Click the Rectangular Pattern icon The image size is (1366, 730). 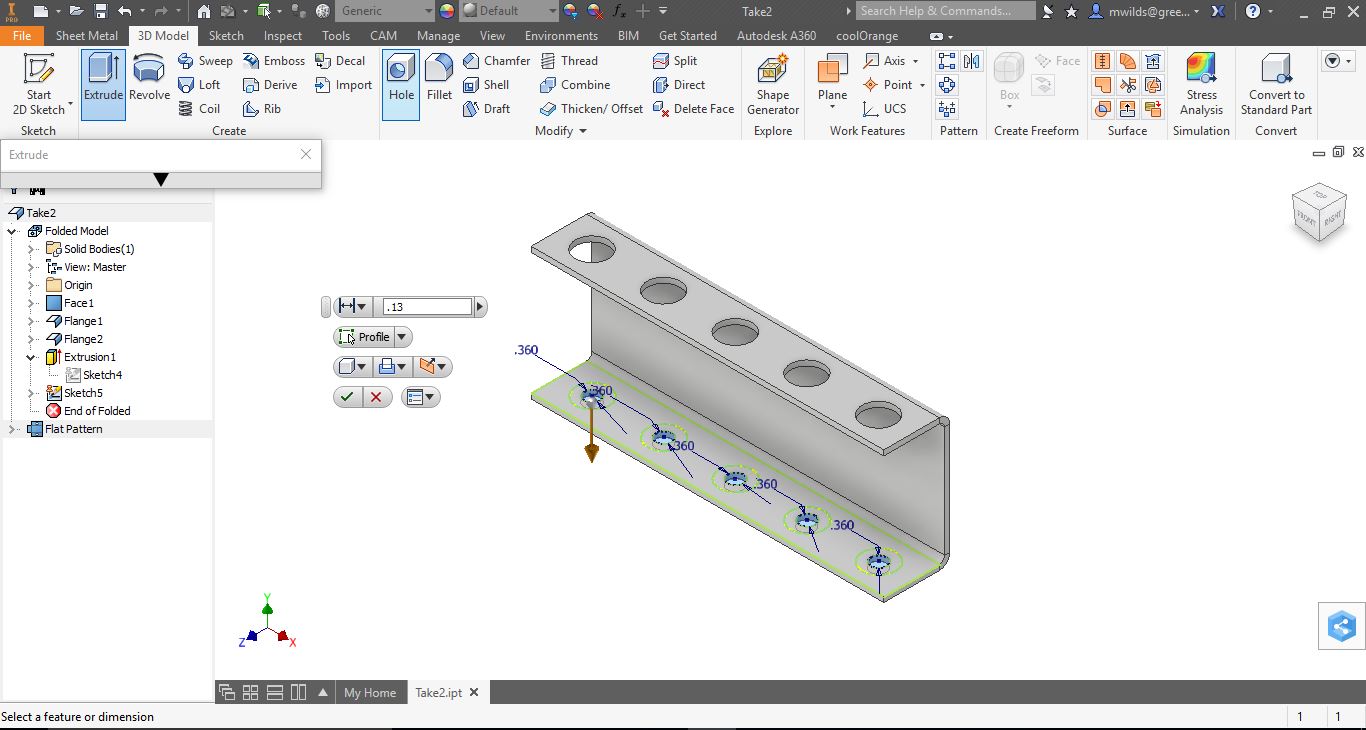[947, 61]
